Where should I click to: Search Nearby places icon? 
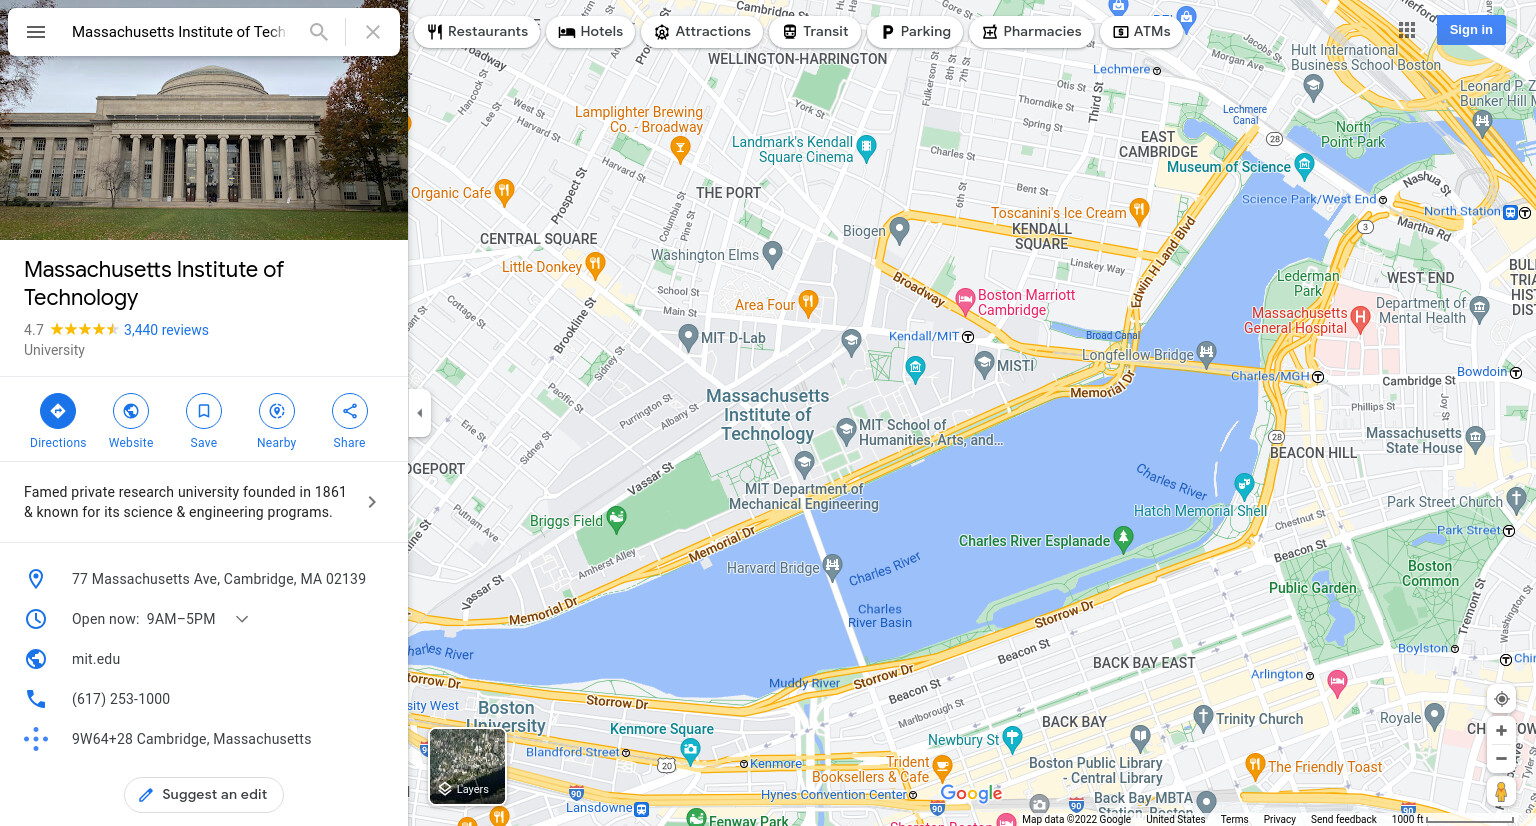point(277,411)
